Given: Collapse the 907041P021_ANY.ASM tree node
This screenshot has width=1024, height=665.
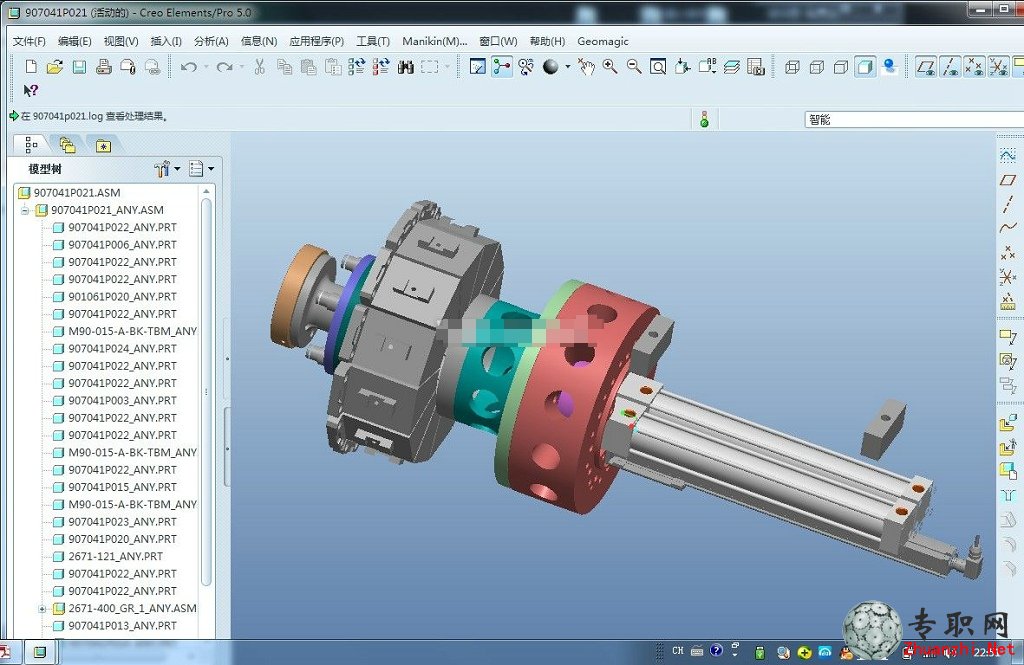Looking at the screenshot, I should (x=24, y=210).
